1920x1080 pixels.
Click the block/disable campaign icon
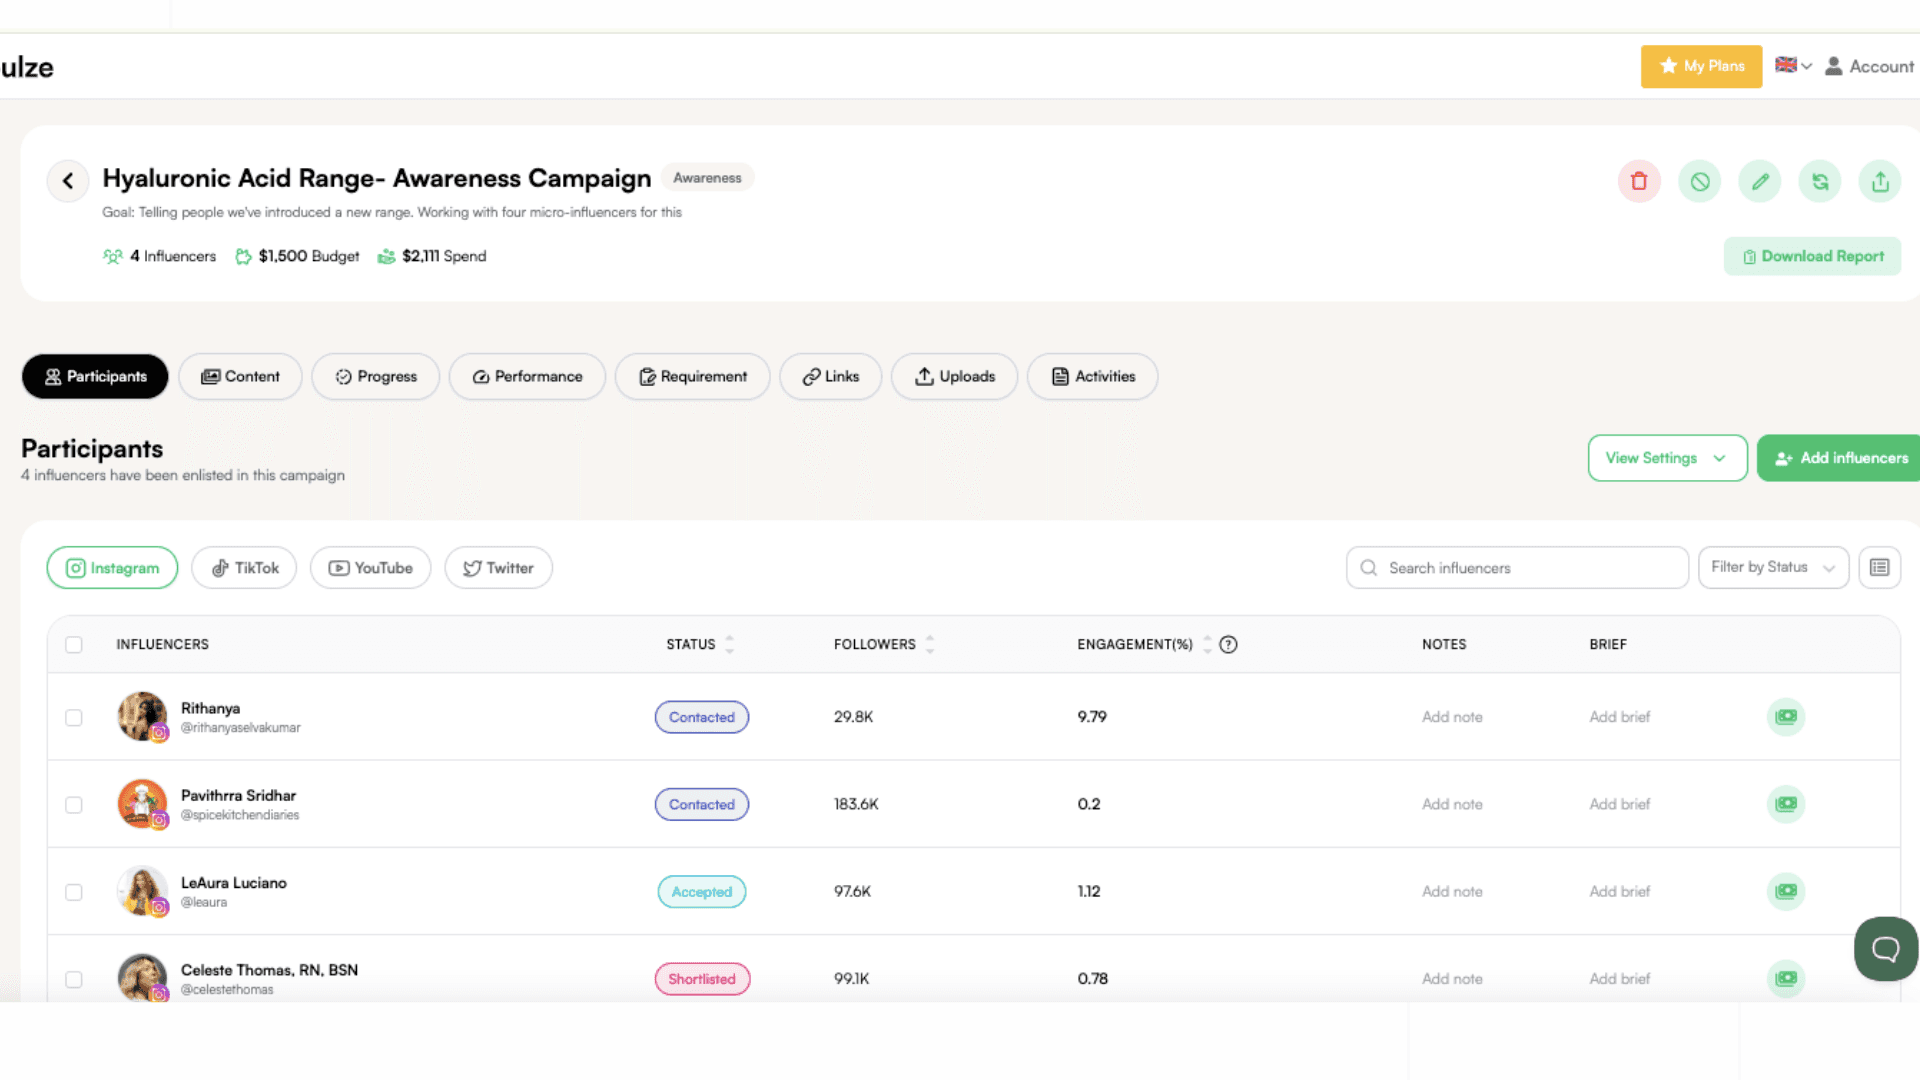(1700, 181)
